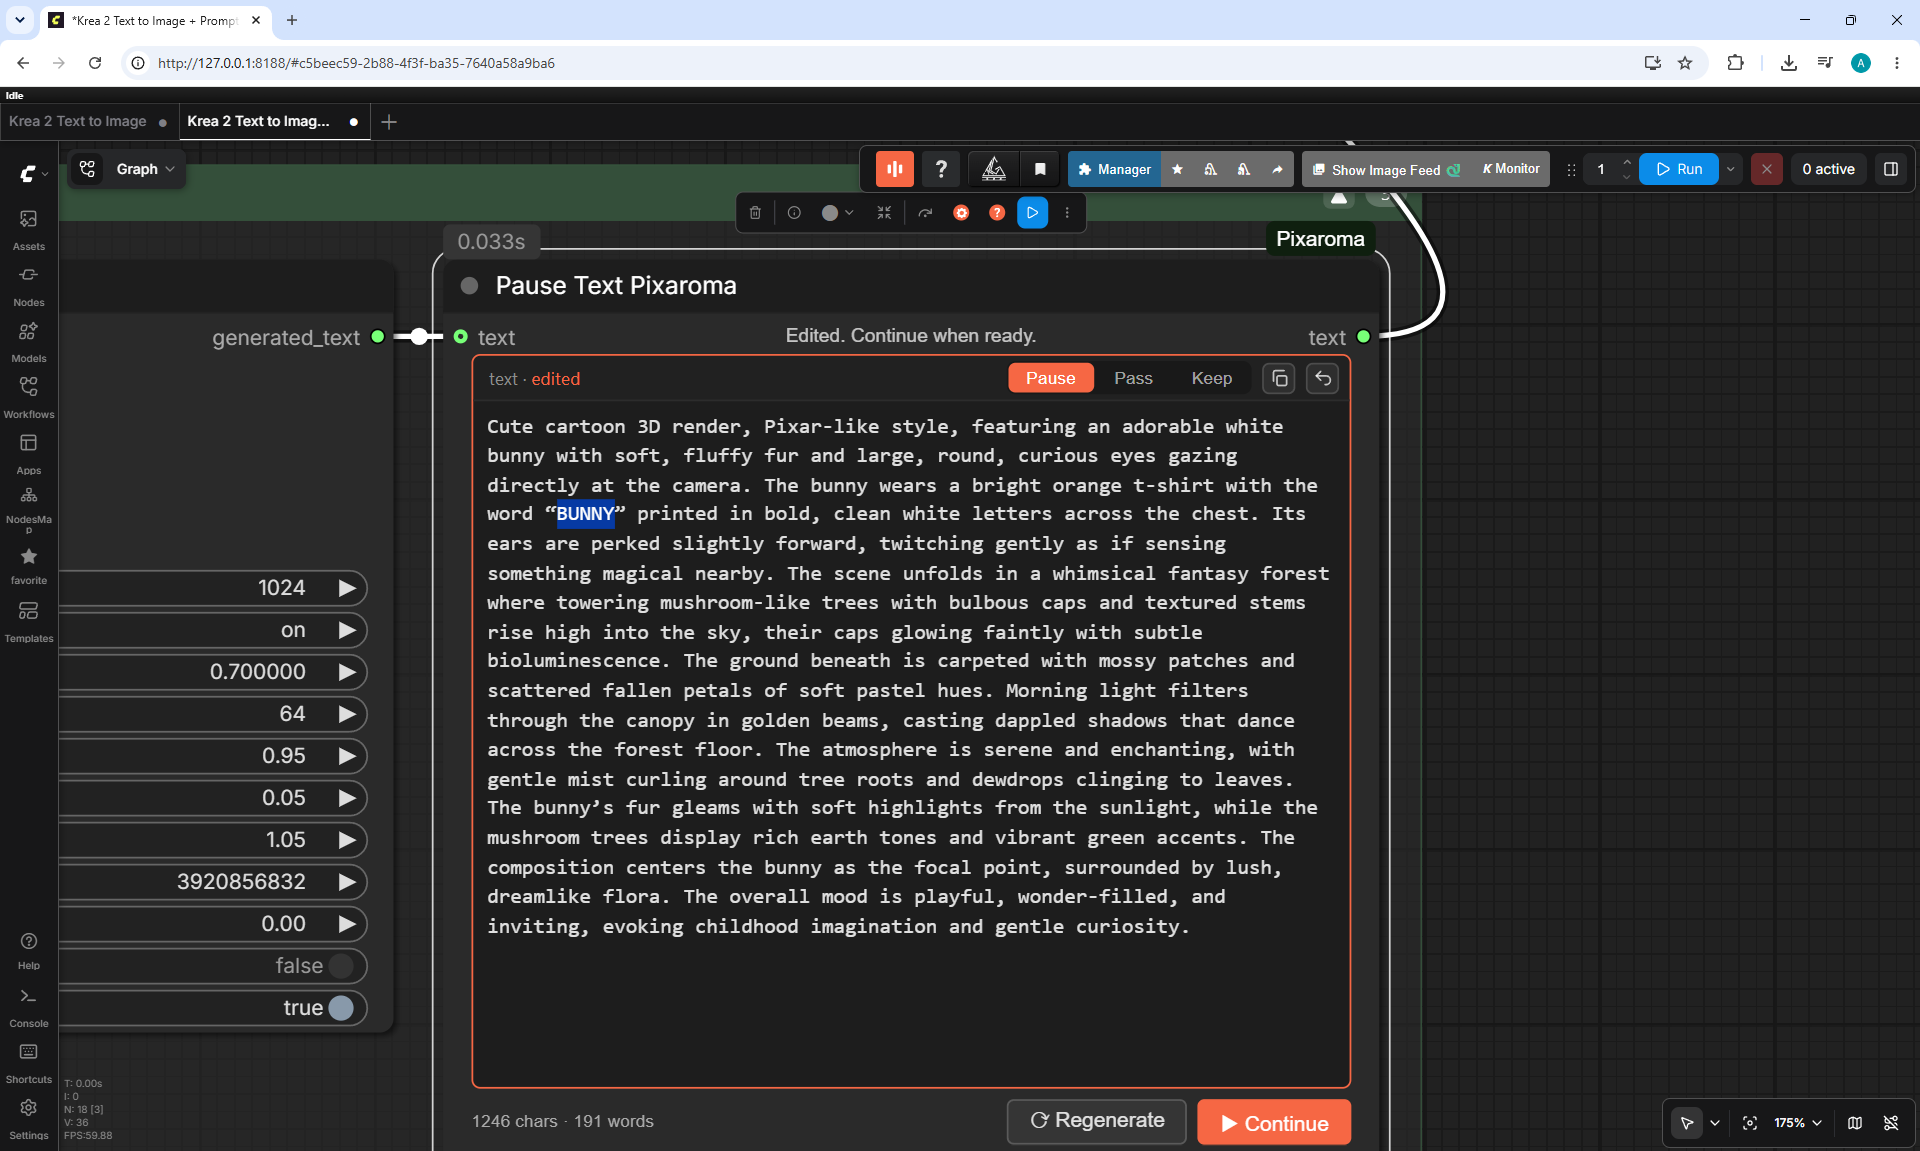Toggle the true switch in left node
The height and width of the screenshot is (1151, 1920).
[x=341, y=1008]
